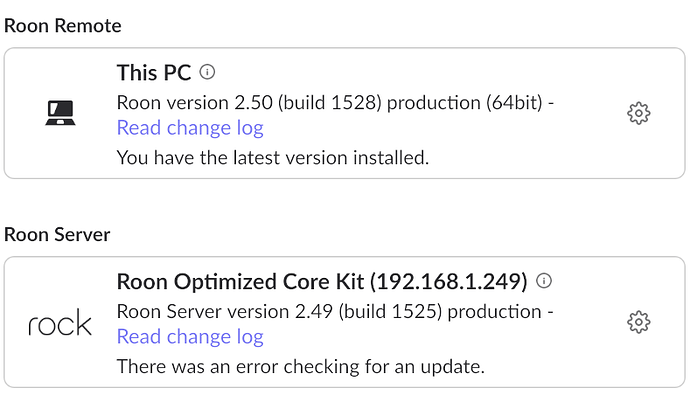Image resolution: width=690 pixels, height=395 pixels.
Task: Click info icon beside Roon Optimized Core Kit
Action: tap(544, 281)
